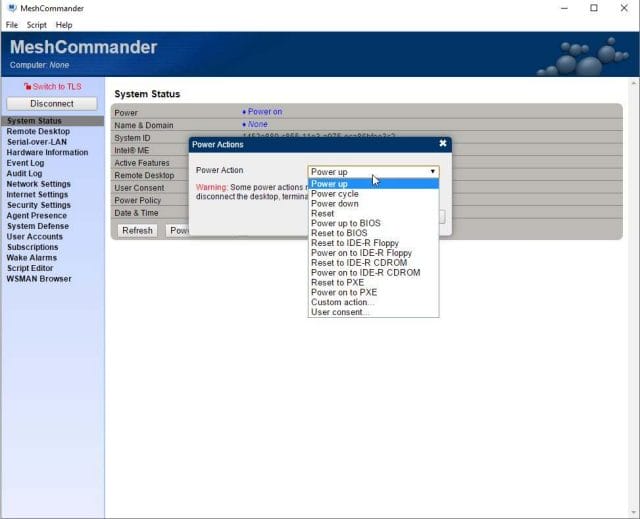Click the scrollbar up arrow
Screen dimensions: 640x519
coord(634,83)
